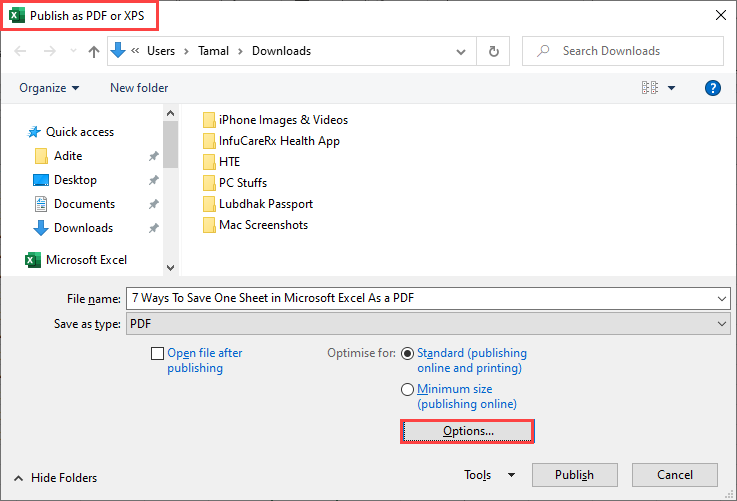Click navigation pane scroll up arrow

[171, 113]
